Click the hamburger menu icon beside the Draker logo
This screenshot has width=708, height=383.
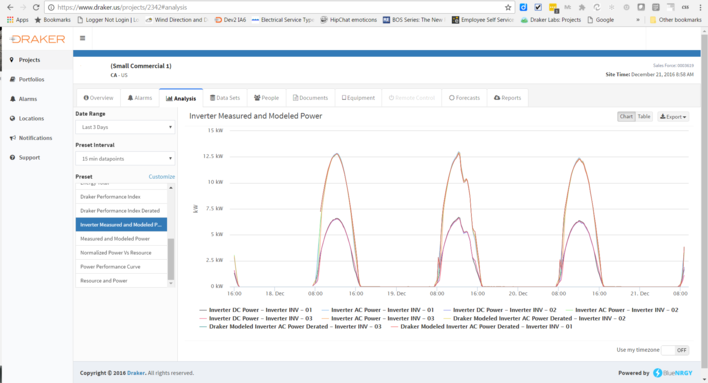pyautogui.click(x=83, y=38)
